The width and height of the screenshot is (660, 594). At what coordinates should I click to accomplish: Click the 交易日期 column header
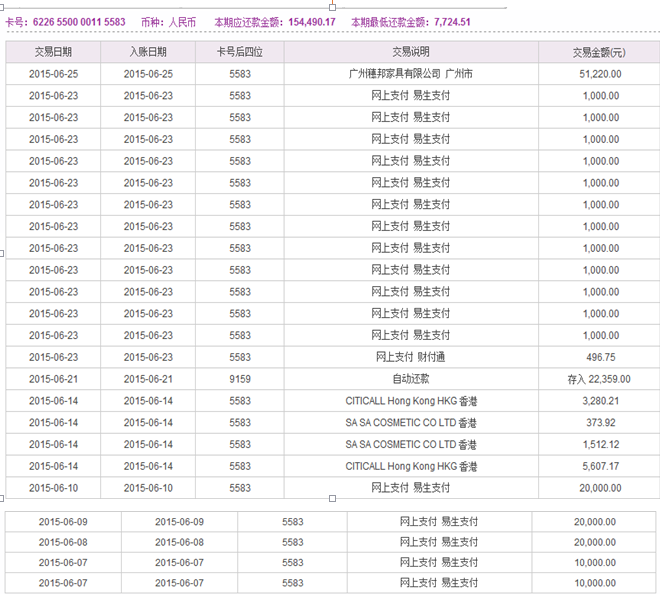(x=52, y=52)
